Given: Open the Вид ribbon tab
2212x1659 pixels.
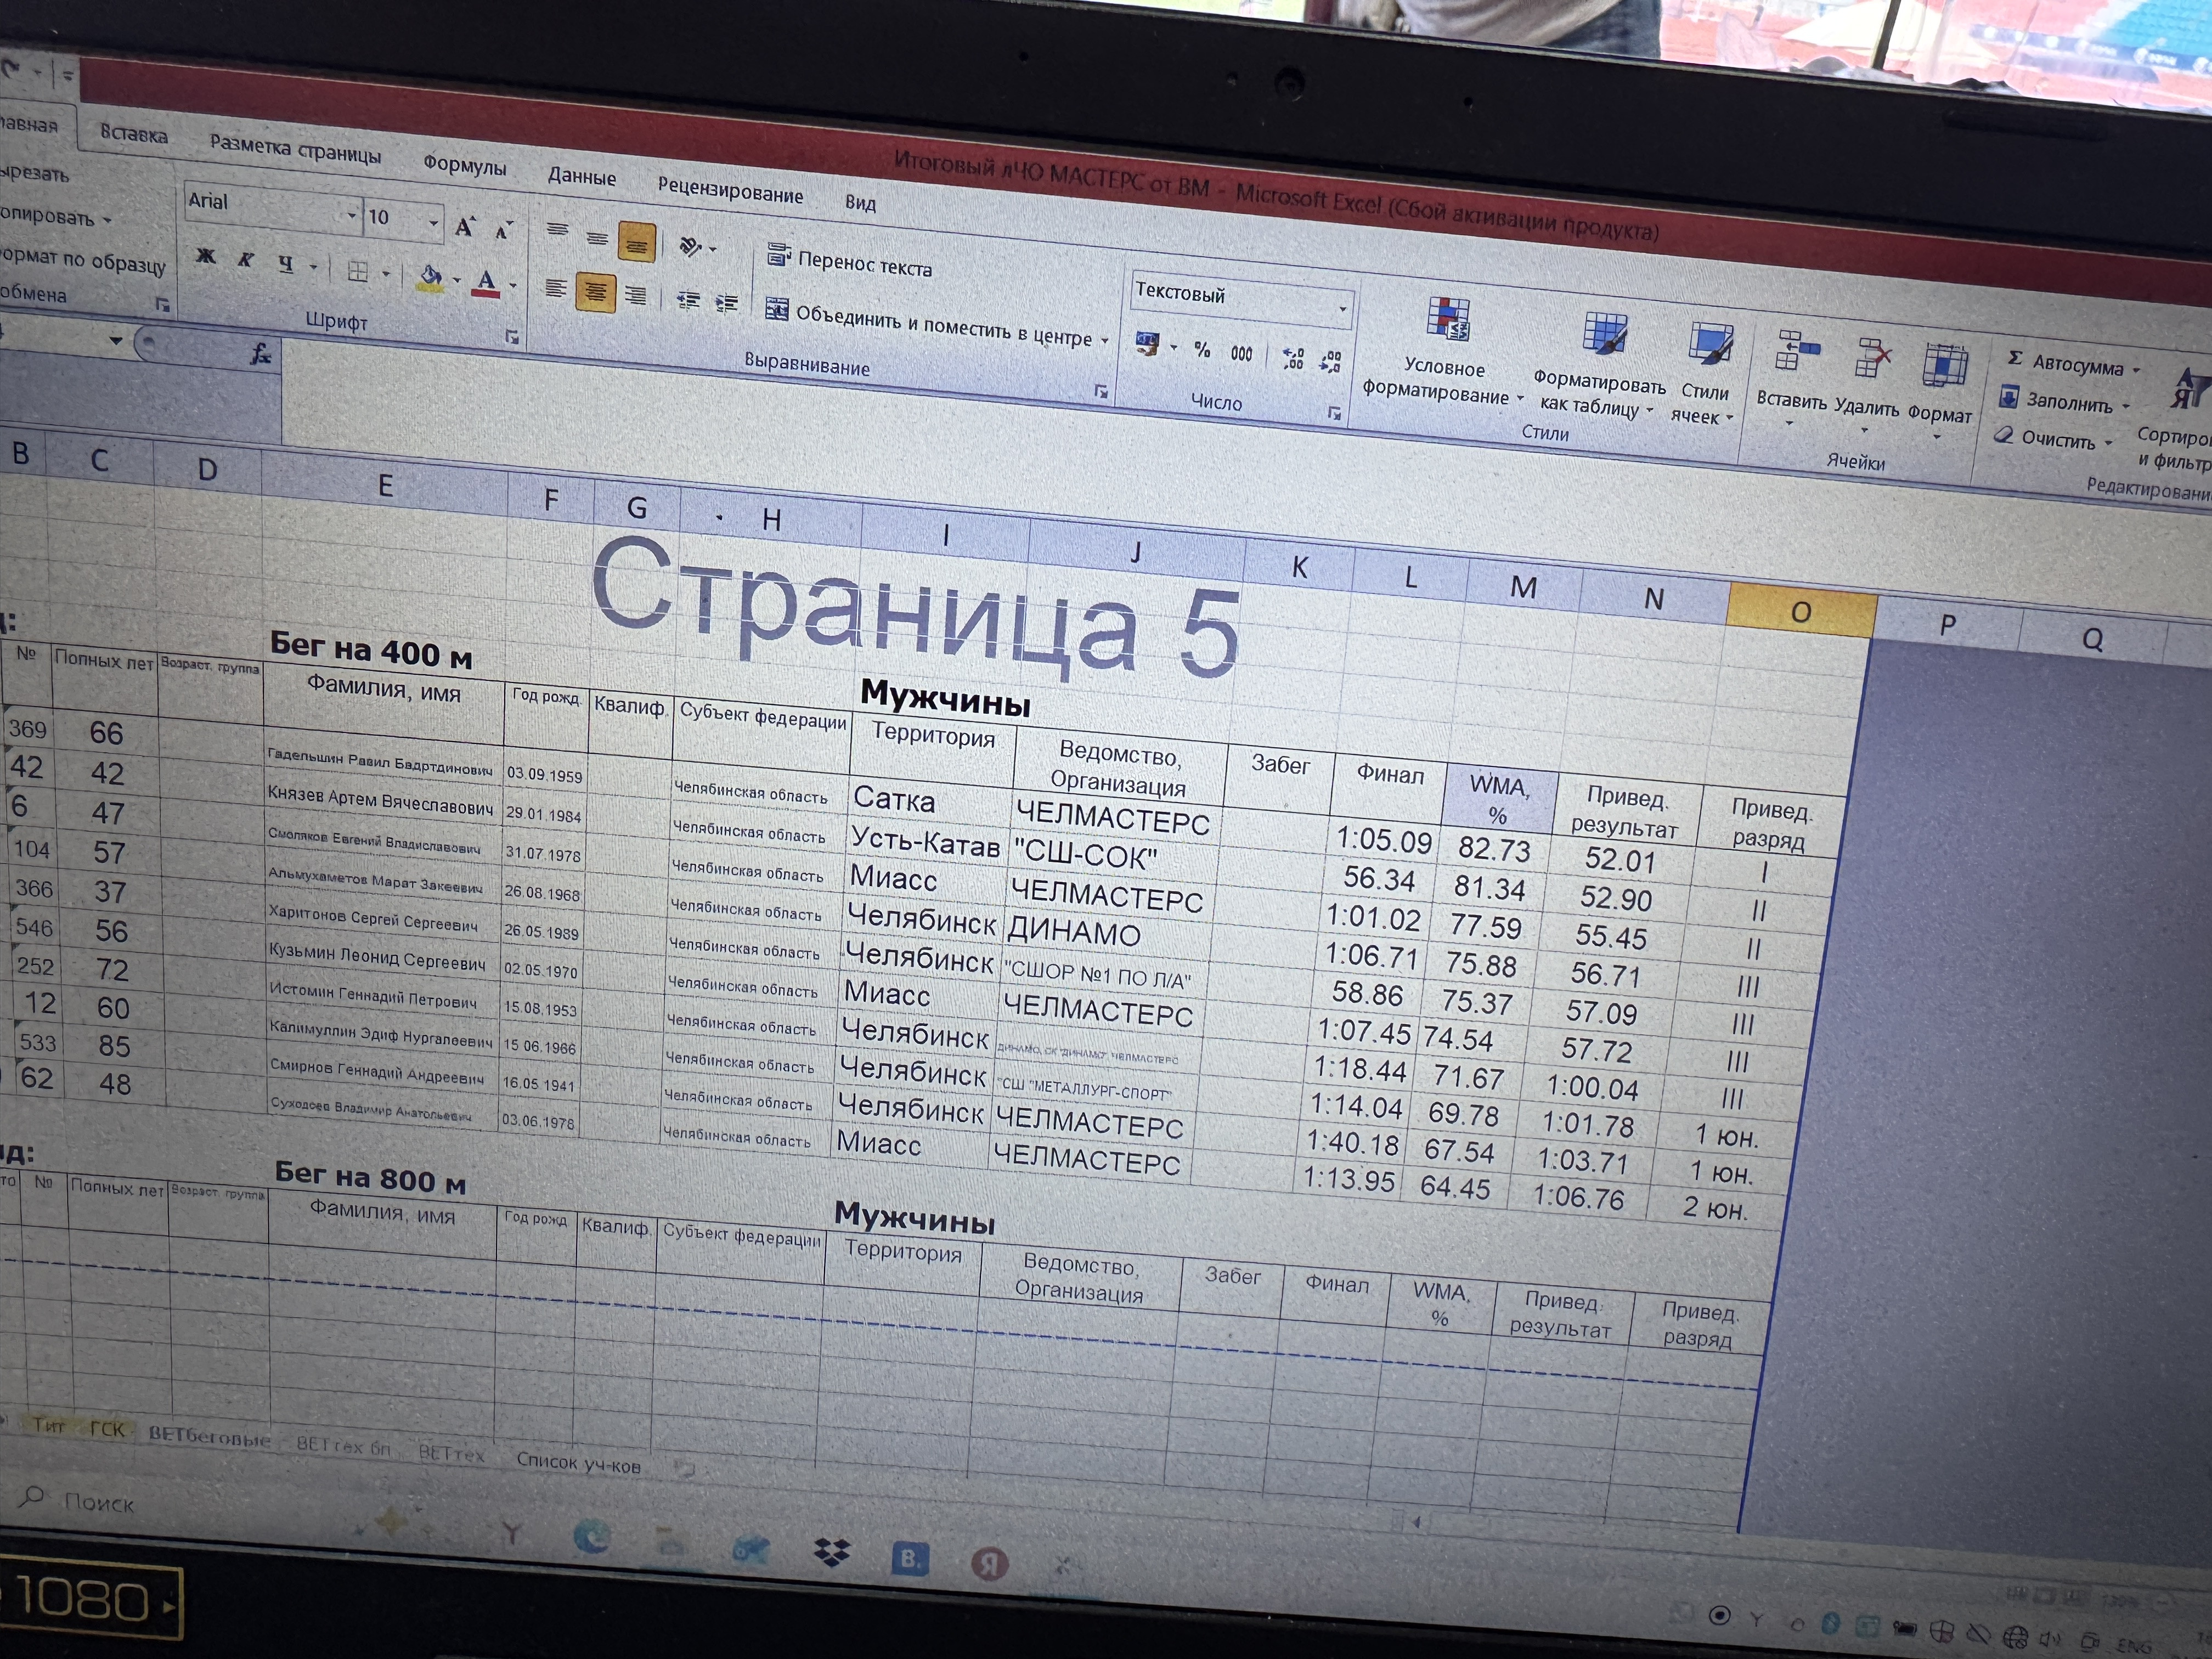Looking at the screenshot, I should tap(860, 203).
